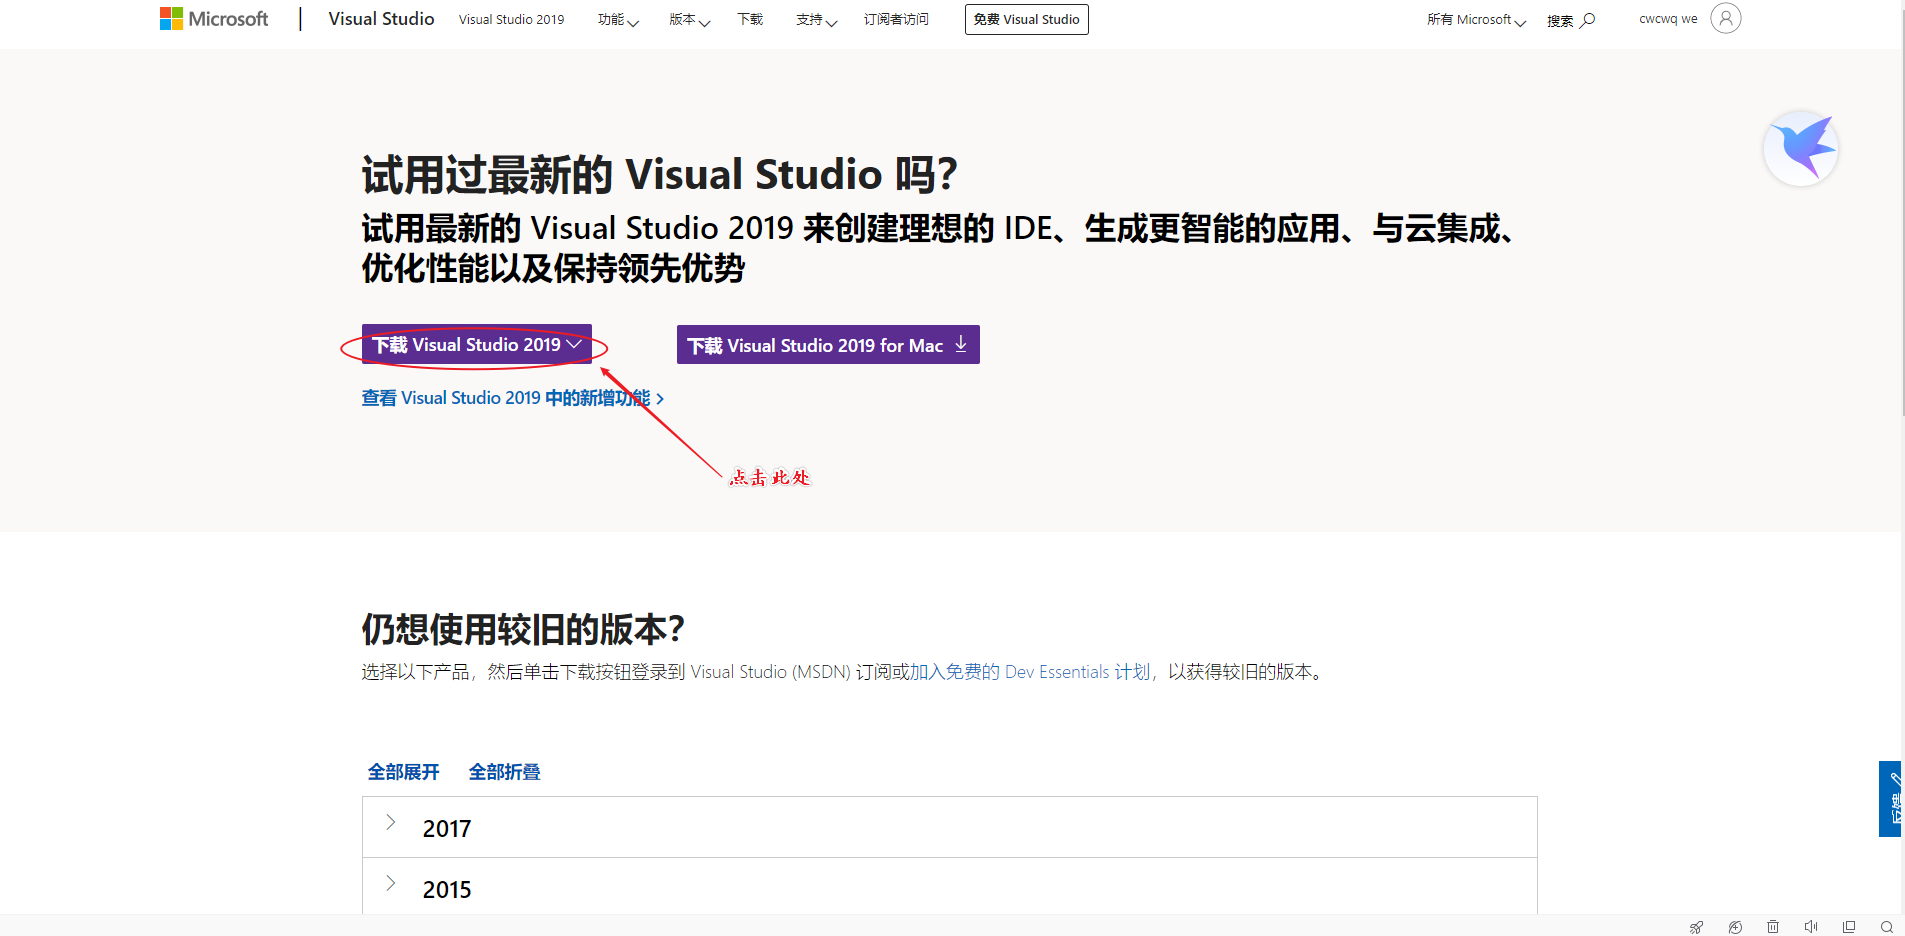Click the trash can icon in status bar
The height and width of the screenshot is (936, 1905).
click(x=1773, y=927)
